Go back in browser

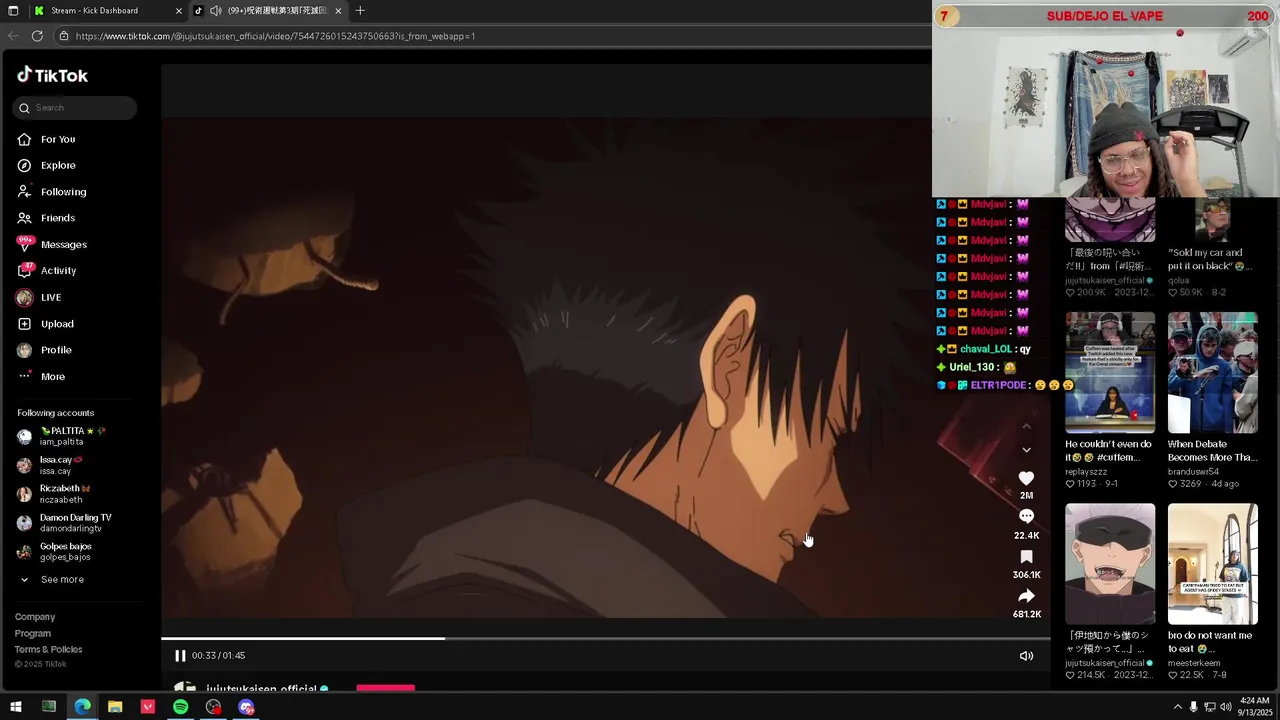[x=13, y=36]
